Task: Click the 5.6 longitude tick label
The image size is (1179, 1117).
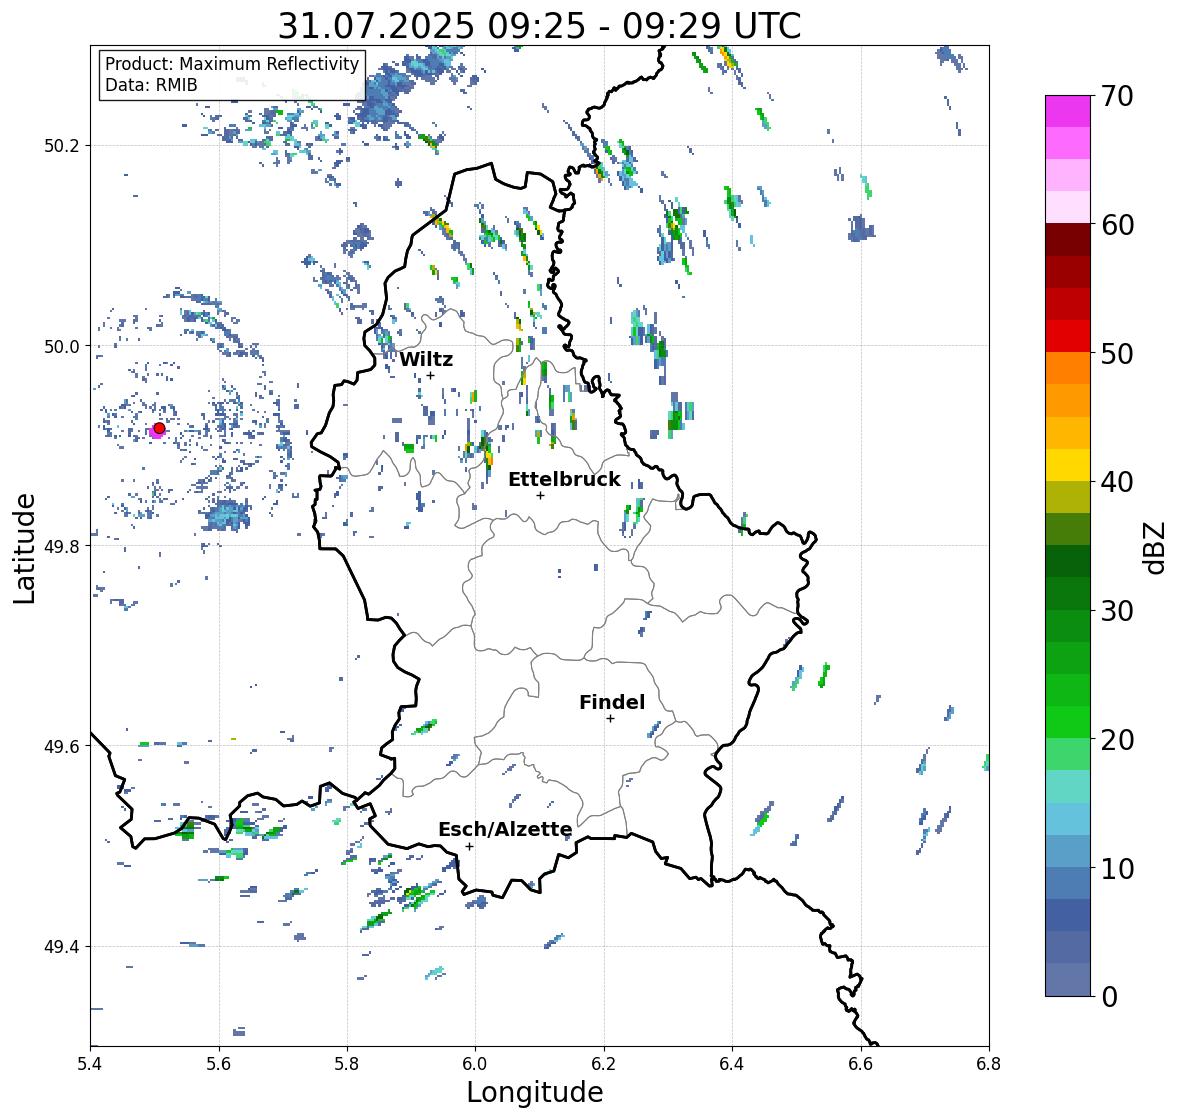Action: [219, 1063]
